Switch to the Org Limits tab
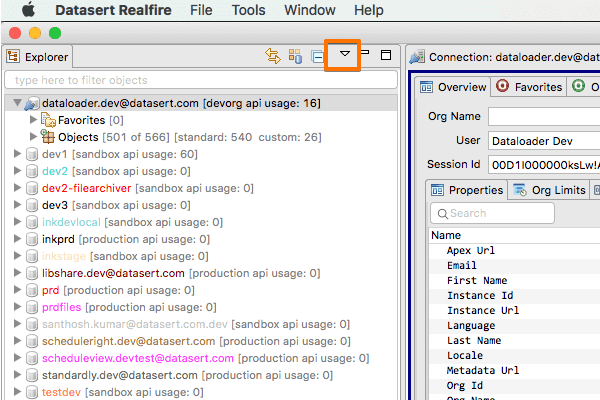Screen dimensions: 600x400 (548, 190)
